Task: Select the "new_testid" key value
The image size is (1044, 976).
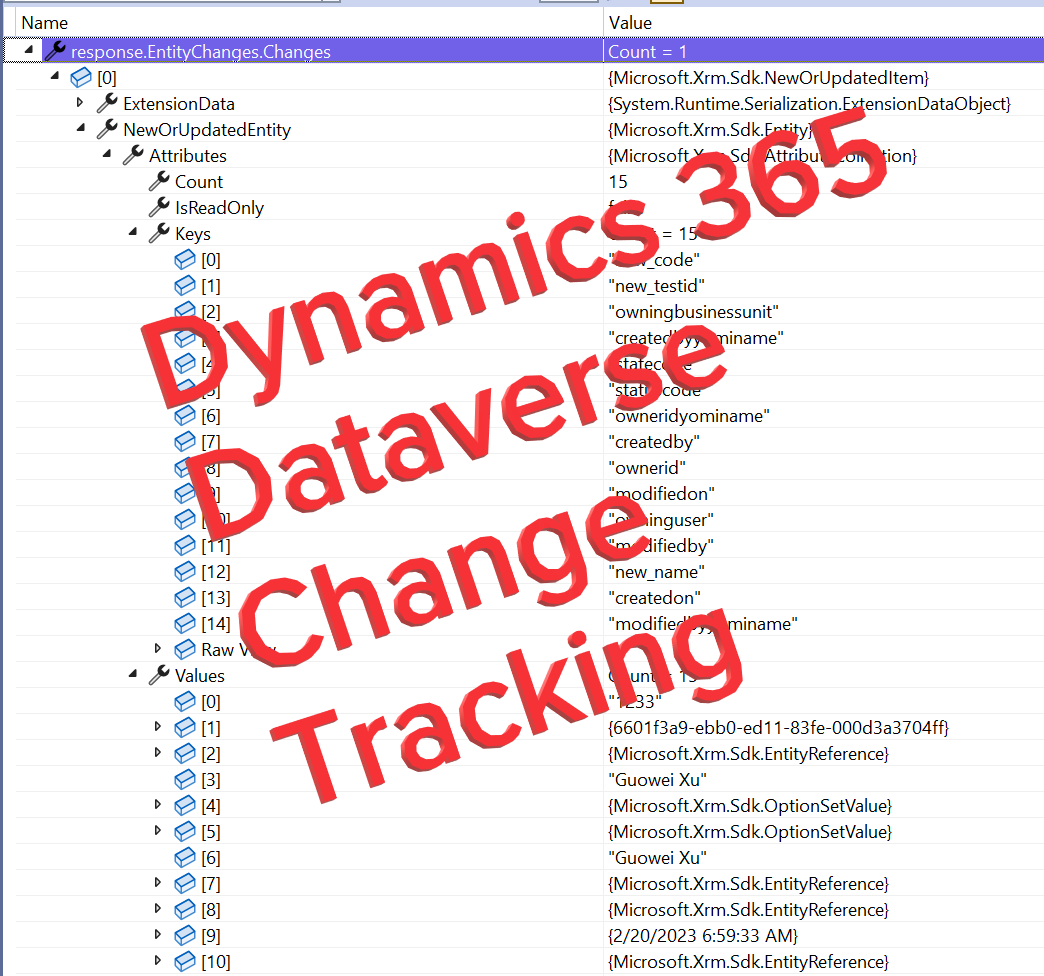Action: pyautogui.click(x=656, y=286)
